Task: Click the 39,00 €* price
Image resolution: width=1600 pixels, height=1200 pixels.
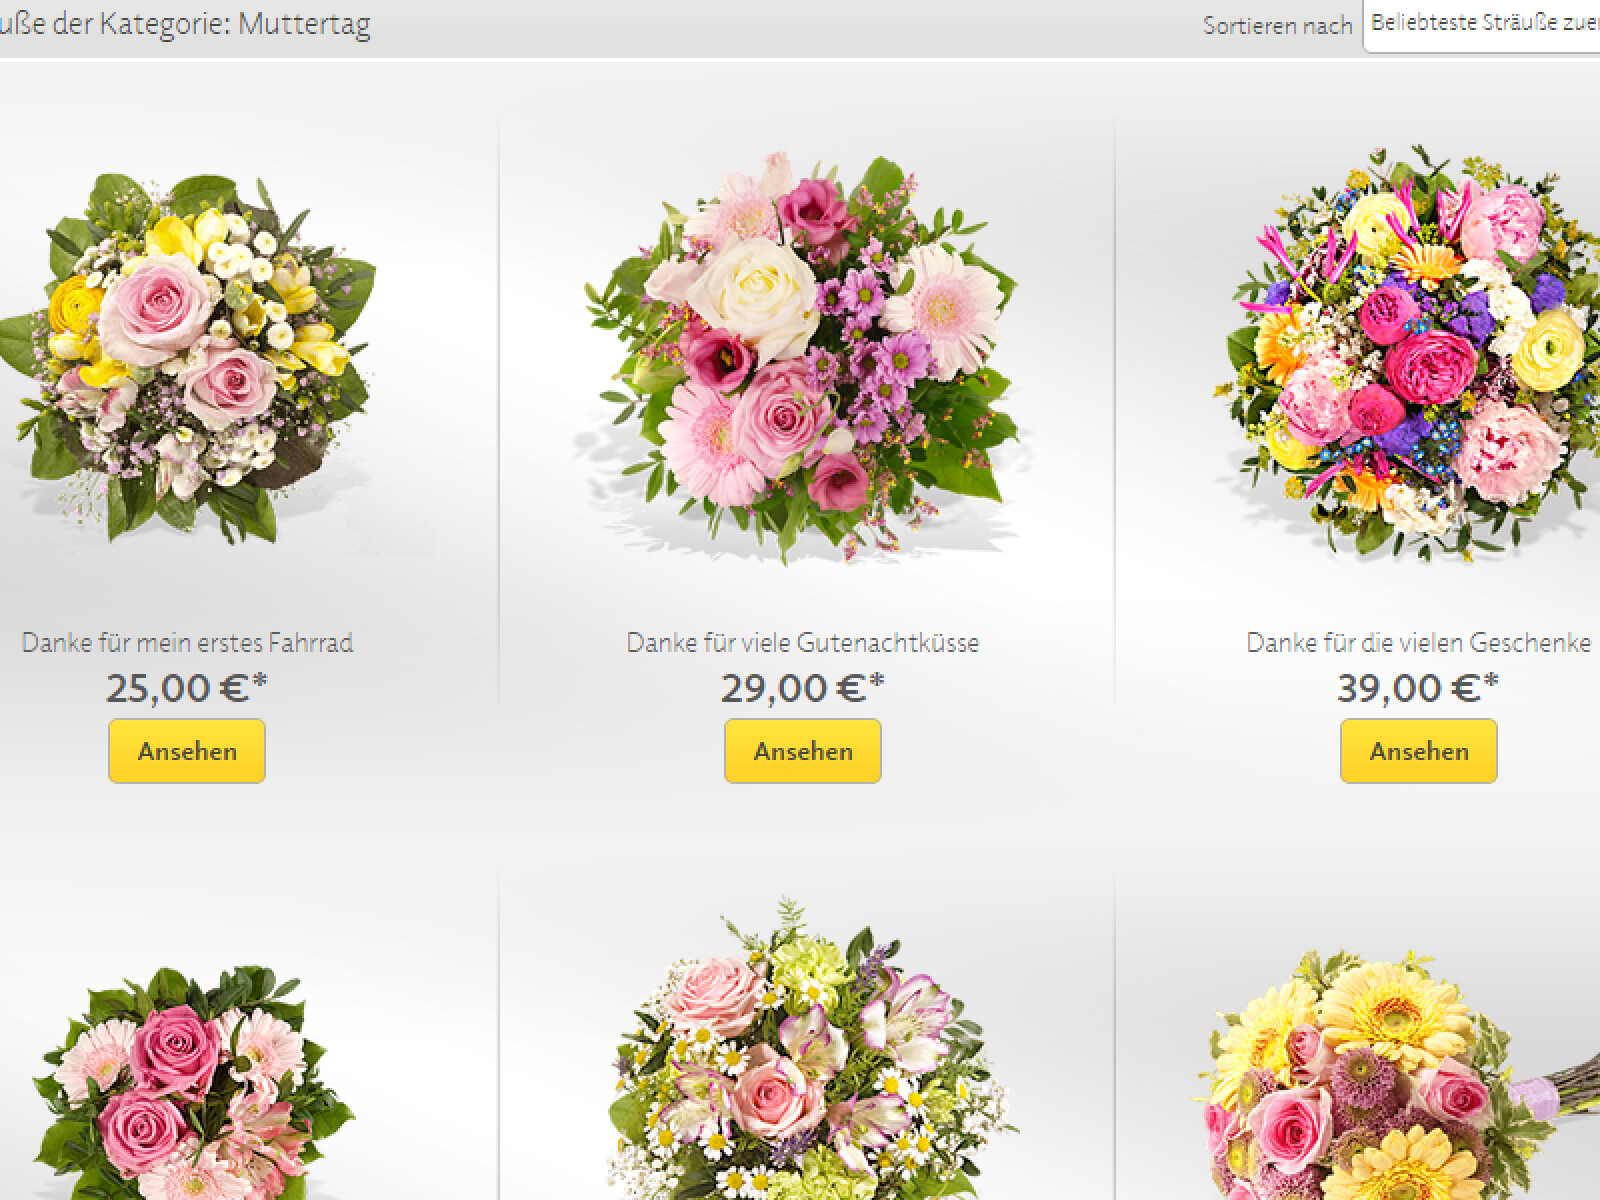Action: [1418, 688]
